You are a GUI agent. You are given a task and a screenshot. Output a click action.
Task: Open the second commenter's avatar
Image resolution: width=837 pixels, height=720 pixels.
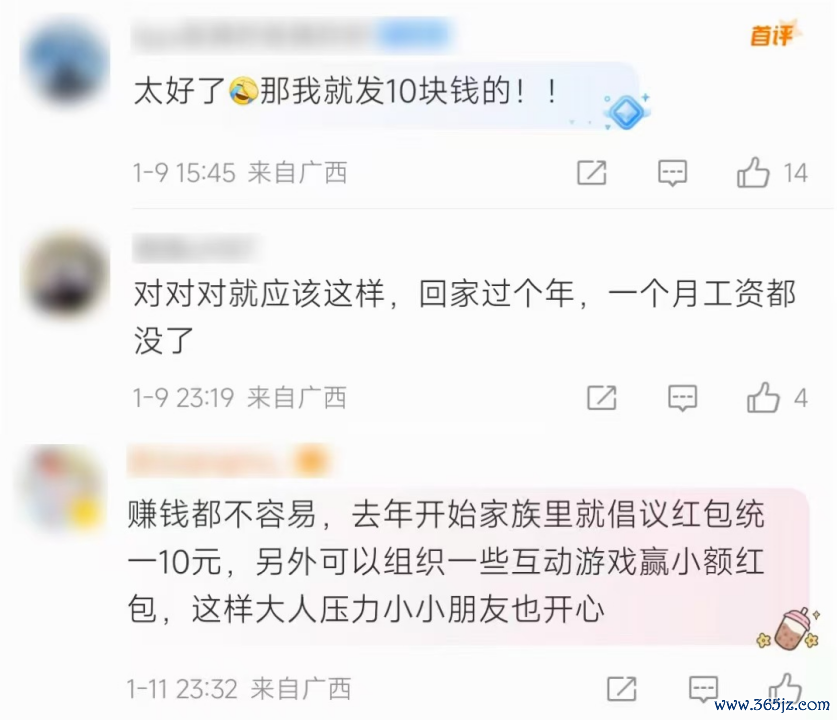pyautogui.click(x=66, y=275)
